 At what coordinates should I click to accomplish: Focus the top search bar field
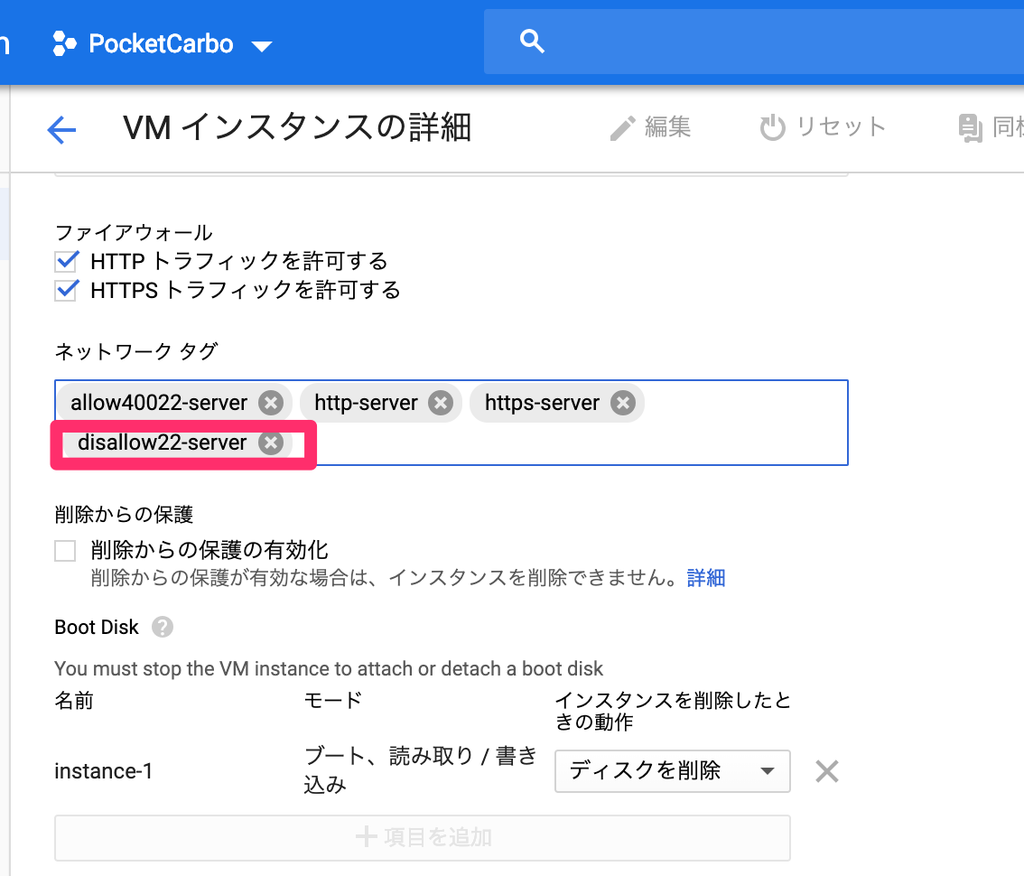(754, 42)
